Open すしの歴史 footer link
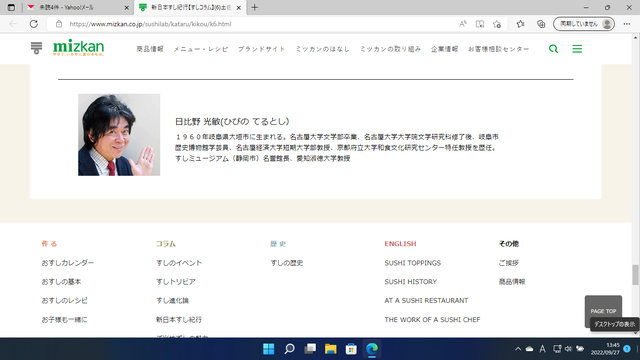The height and width of the screenshot is (360, 640). [x=287, y=263]
